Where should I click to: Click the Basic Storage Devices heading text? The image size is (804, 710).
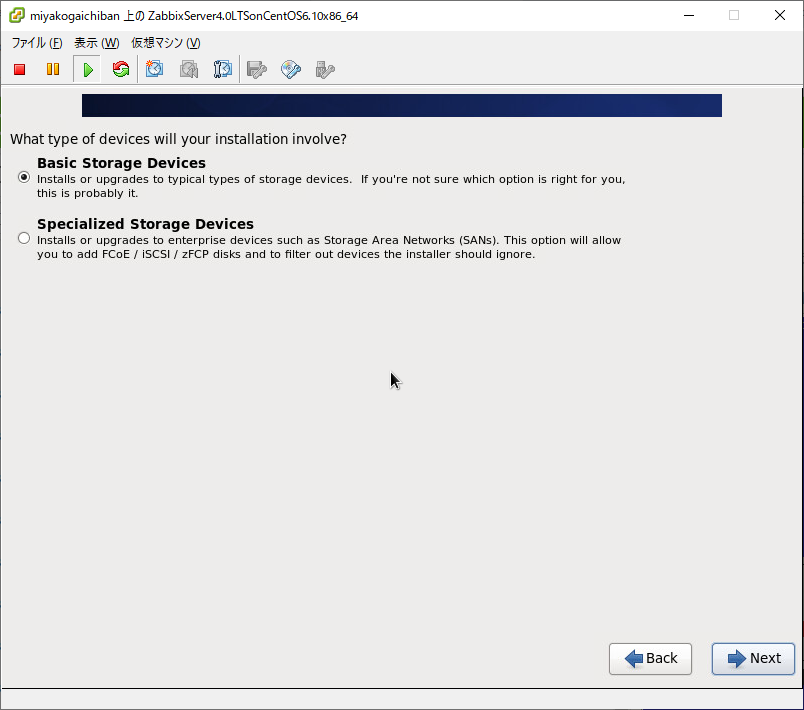click(x=122, y=163)
